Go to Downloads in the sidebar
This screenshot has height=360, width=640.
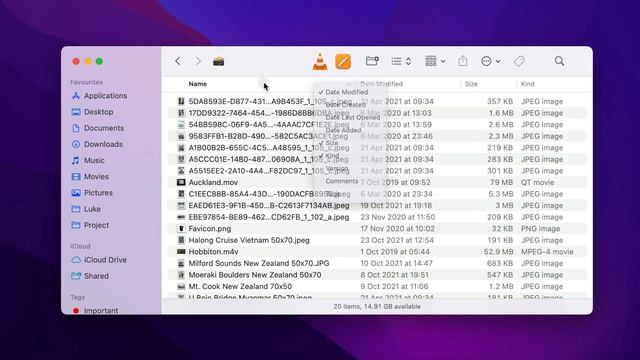pos(97,144)
